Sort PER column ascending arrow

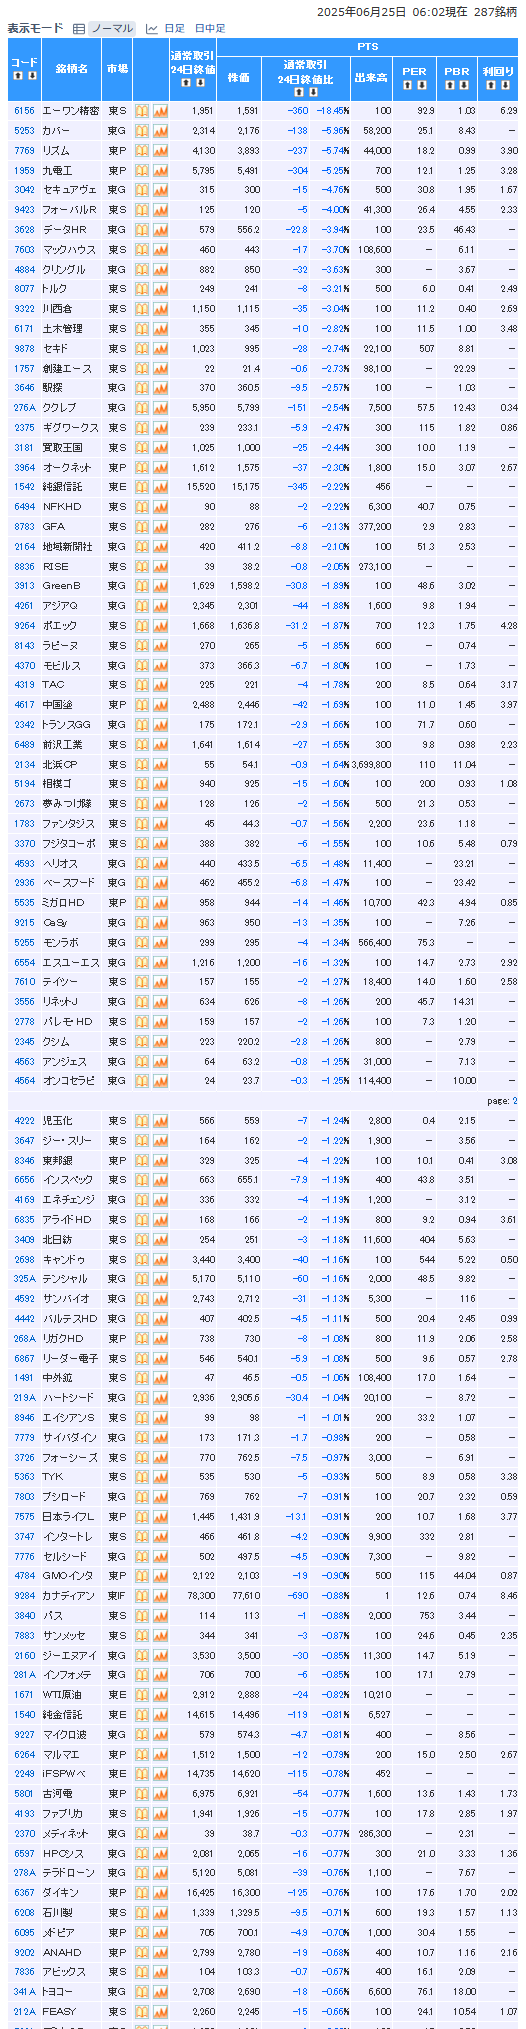coord(407,85)
